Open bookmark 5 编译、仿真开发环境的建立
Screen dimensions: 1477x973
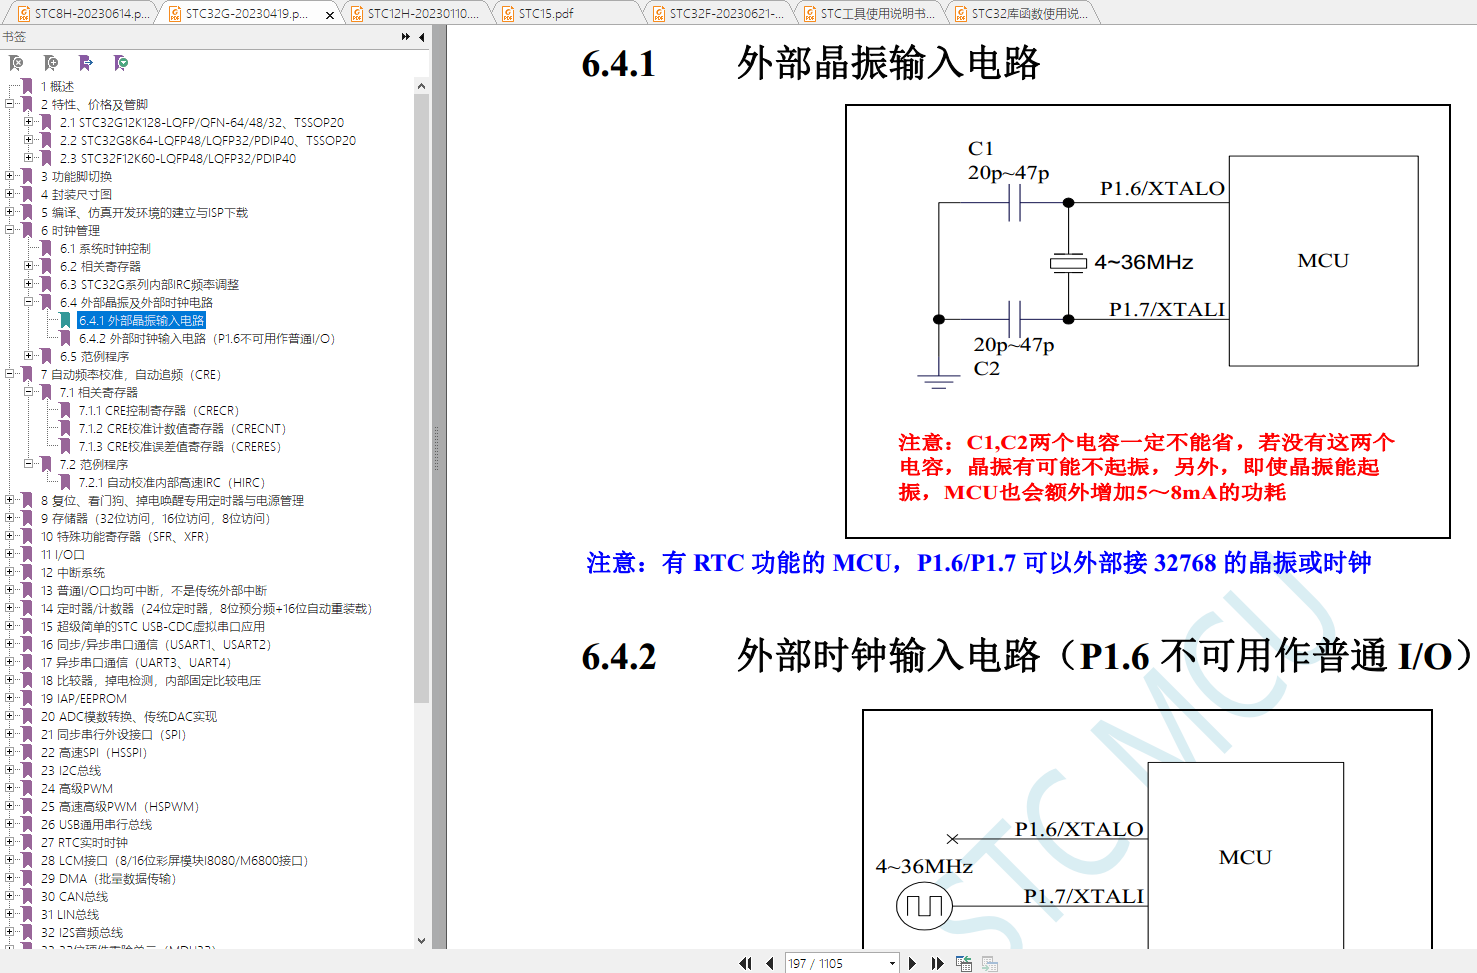pos(144,212)
